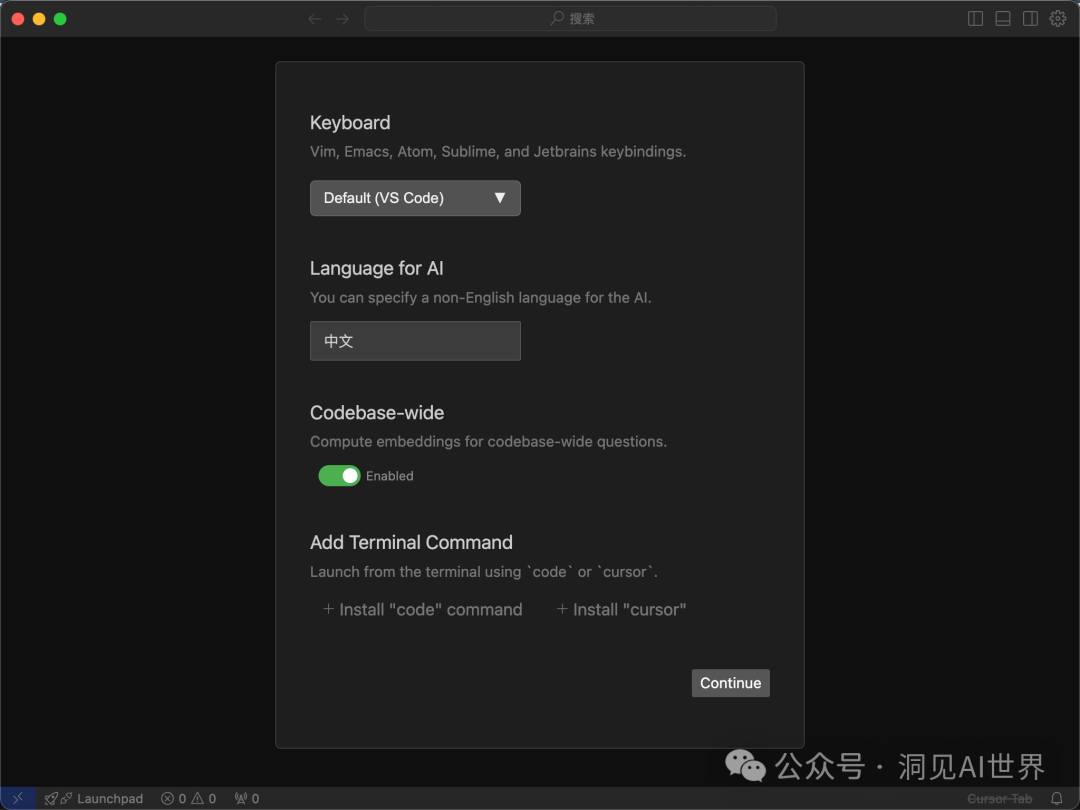Show forwarded ports indicator in status bar

pos(247,798)
